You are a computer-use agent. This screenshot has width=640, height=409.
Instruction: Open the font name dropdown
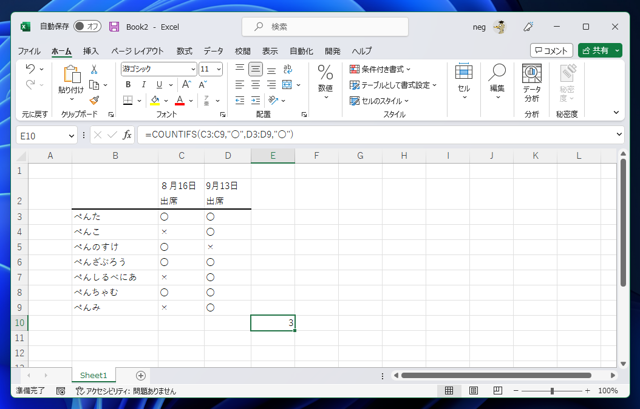tap(193, 69)
